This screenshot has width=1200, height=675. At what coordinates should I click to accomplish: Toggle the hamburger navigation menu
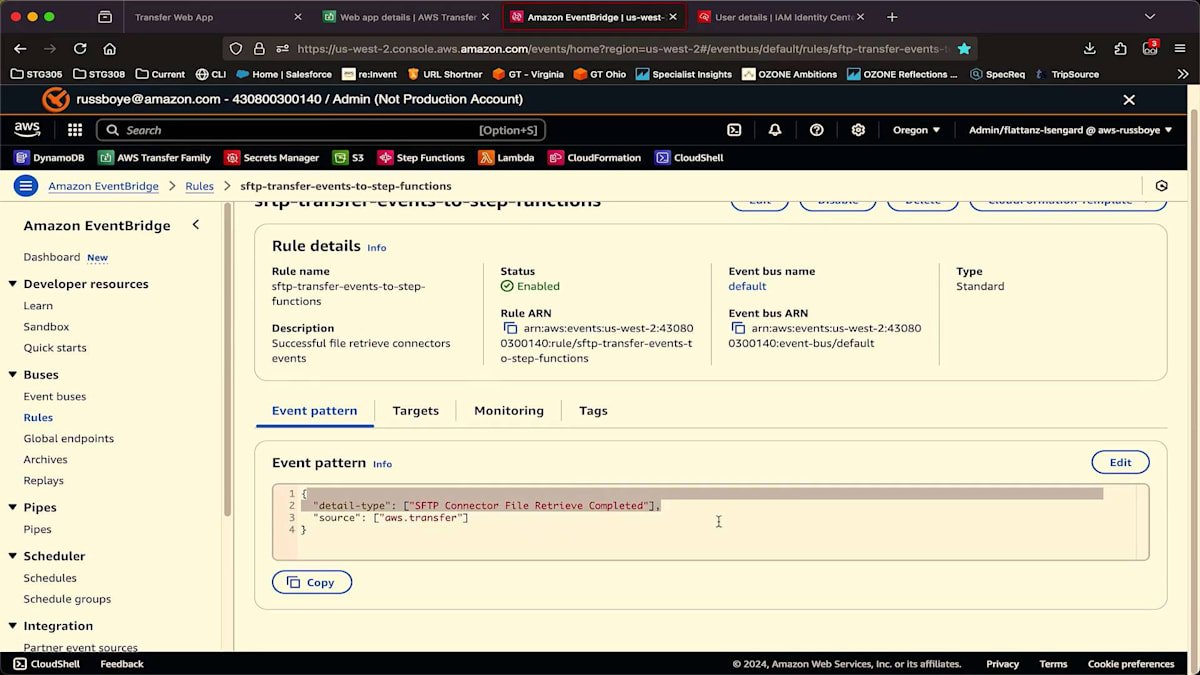pyautogui.click(x=26, y=186)
